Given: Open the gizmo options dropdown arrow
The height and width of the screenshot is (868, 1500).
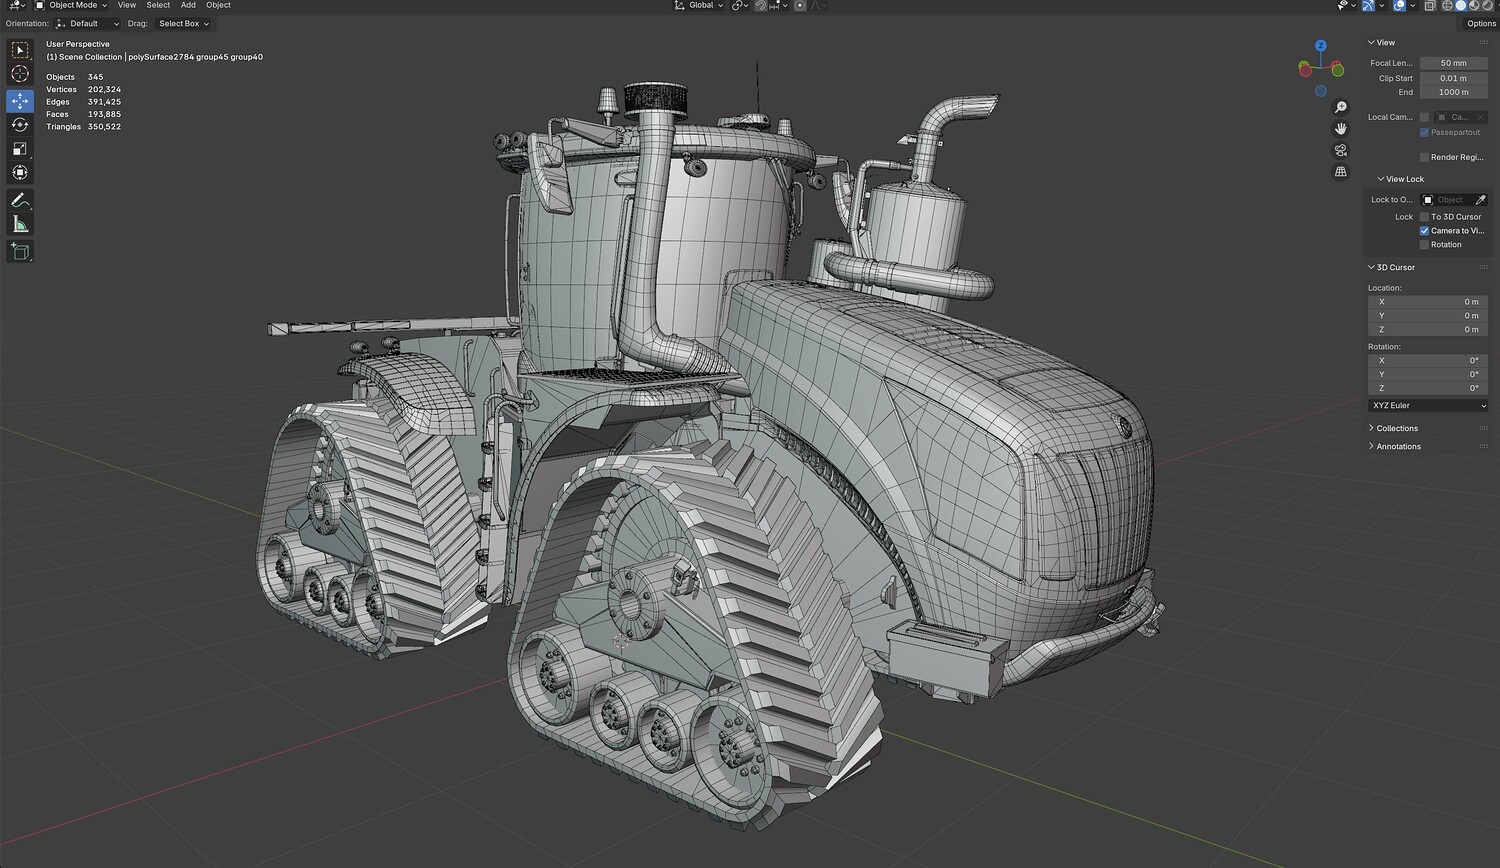Looking at the screenshot, I should pyautogui.click(x=1381, y=5).
